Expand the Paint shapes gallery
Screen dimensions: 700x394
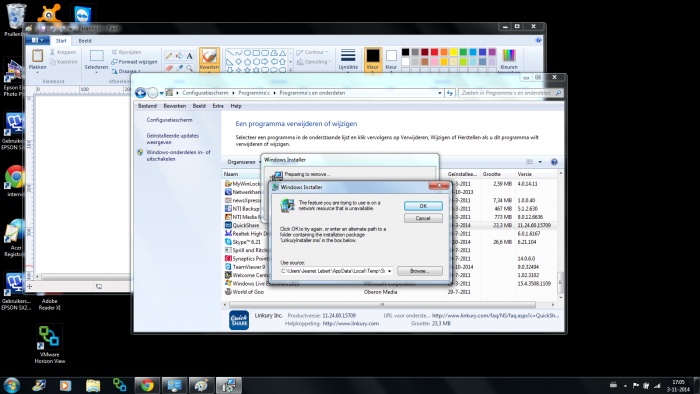tap(291, 70)
